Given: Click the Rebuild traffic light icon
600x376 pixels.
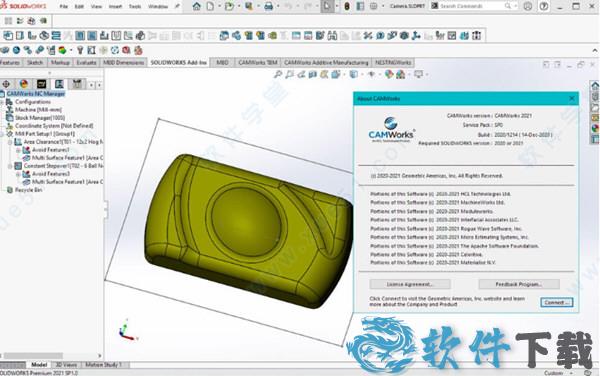Looking at the screenshot, I should [347, 6].
